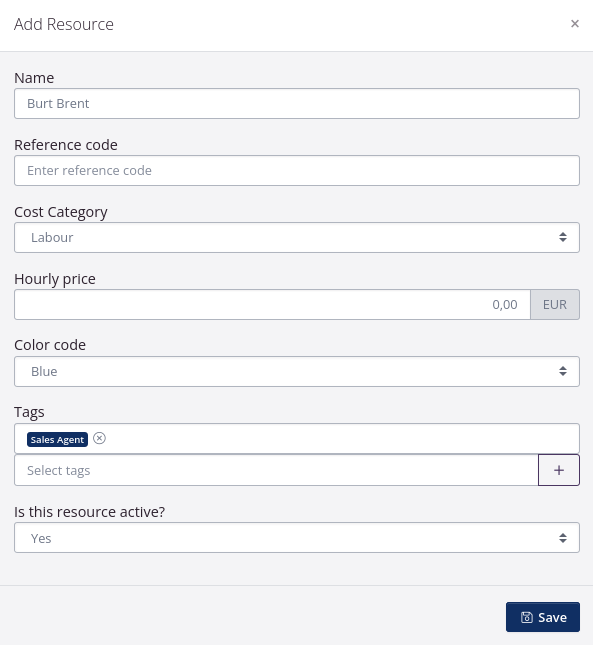Click the floppy disk icon on Save

point(527,617)
